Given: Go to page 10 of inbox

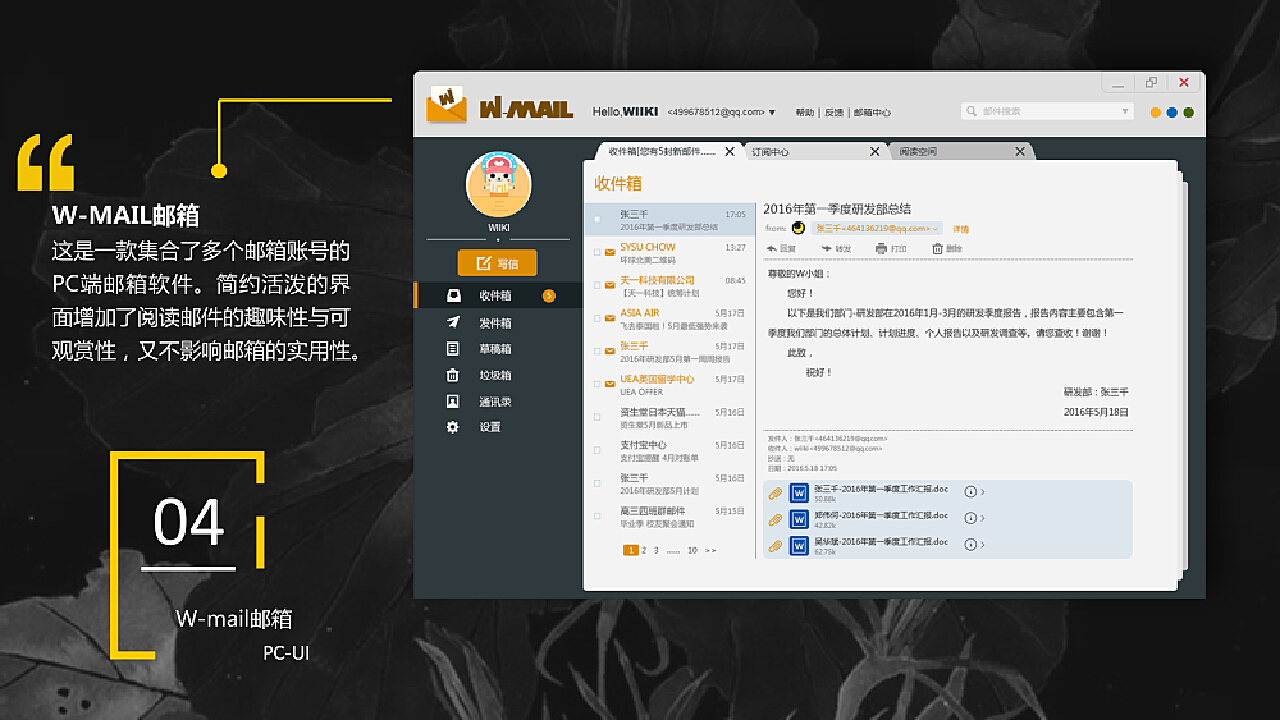Looking at the screenshot, I should pos(693,550).
